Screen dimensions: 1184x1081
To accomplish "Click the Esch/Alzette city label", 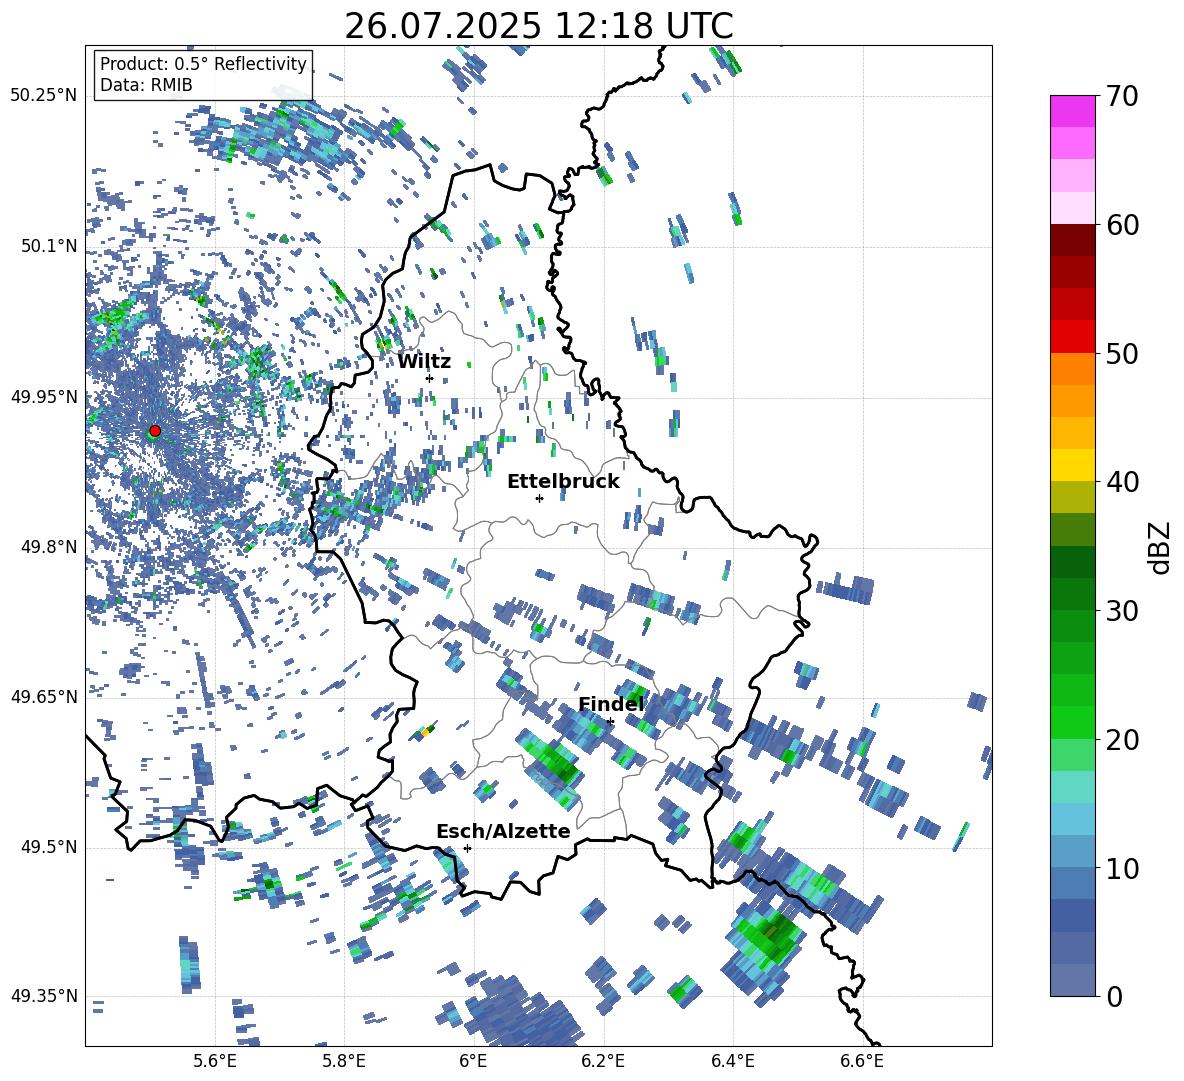I will click(503, 832).
